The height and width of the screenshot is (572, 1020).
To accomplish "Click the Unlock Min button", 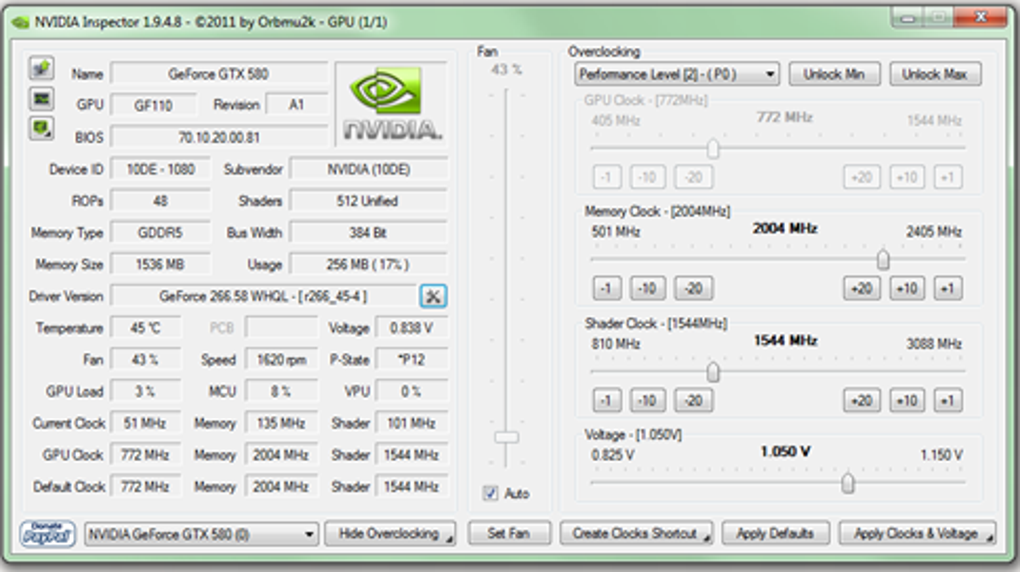I will [x=835, y=74].
